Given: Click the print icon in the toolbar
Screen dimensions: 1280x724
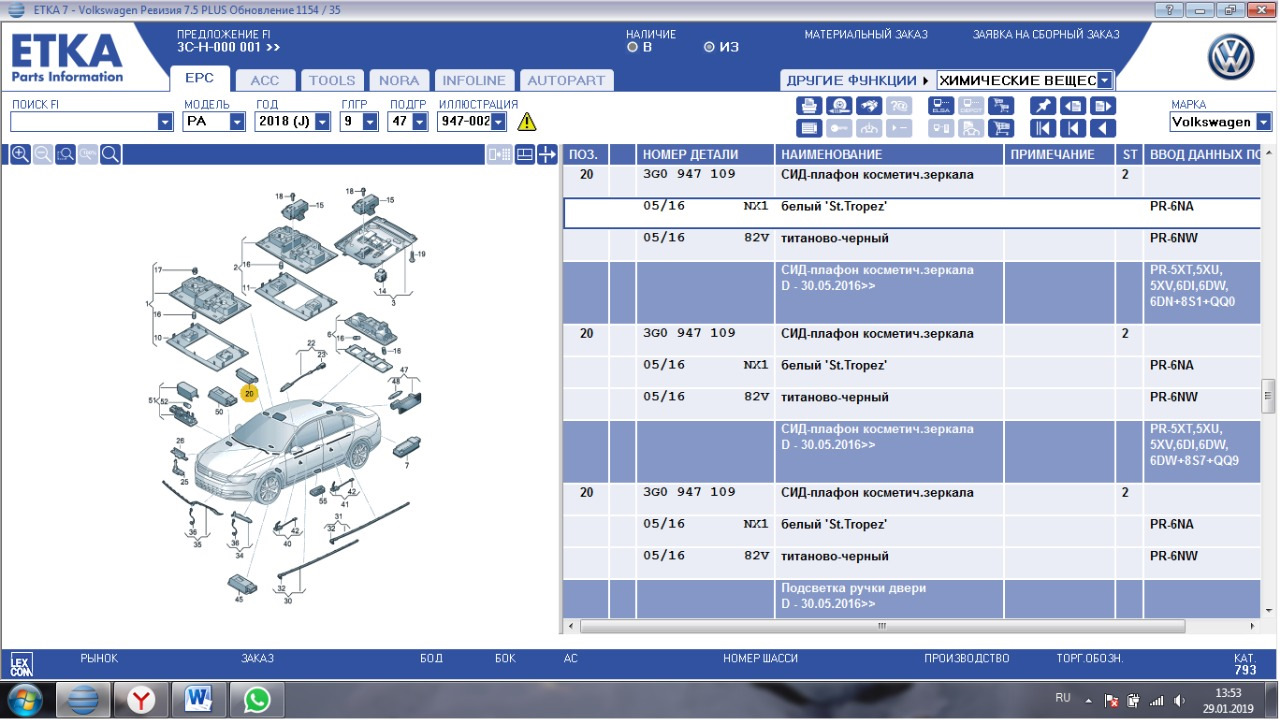Looking at the screenshot, I should coord(809,106).
